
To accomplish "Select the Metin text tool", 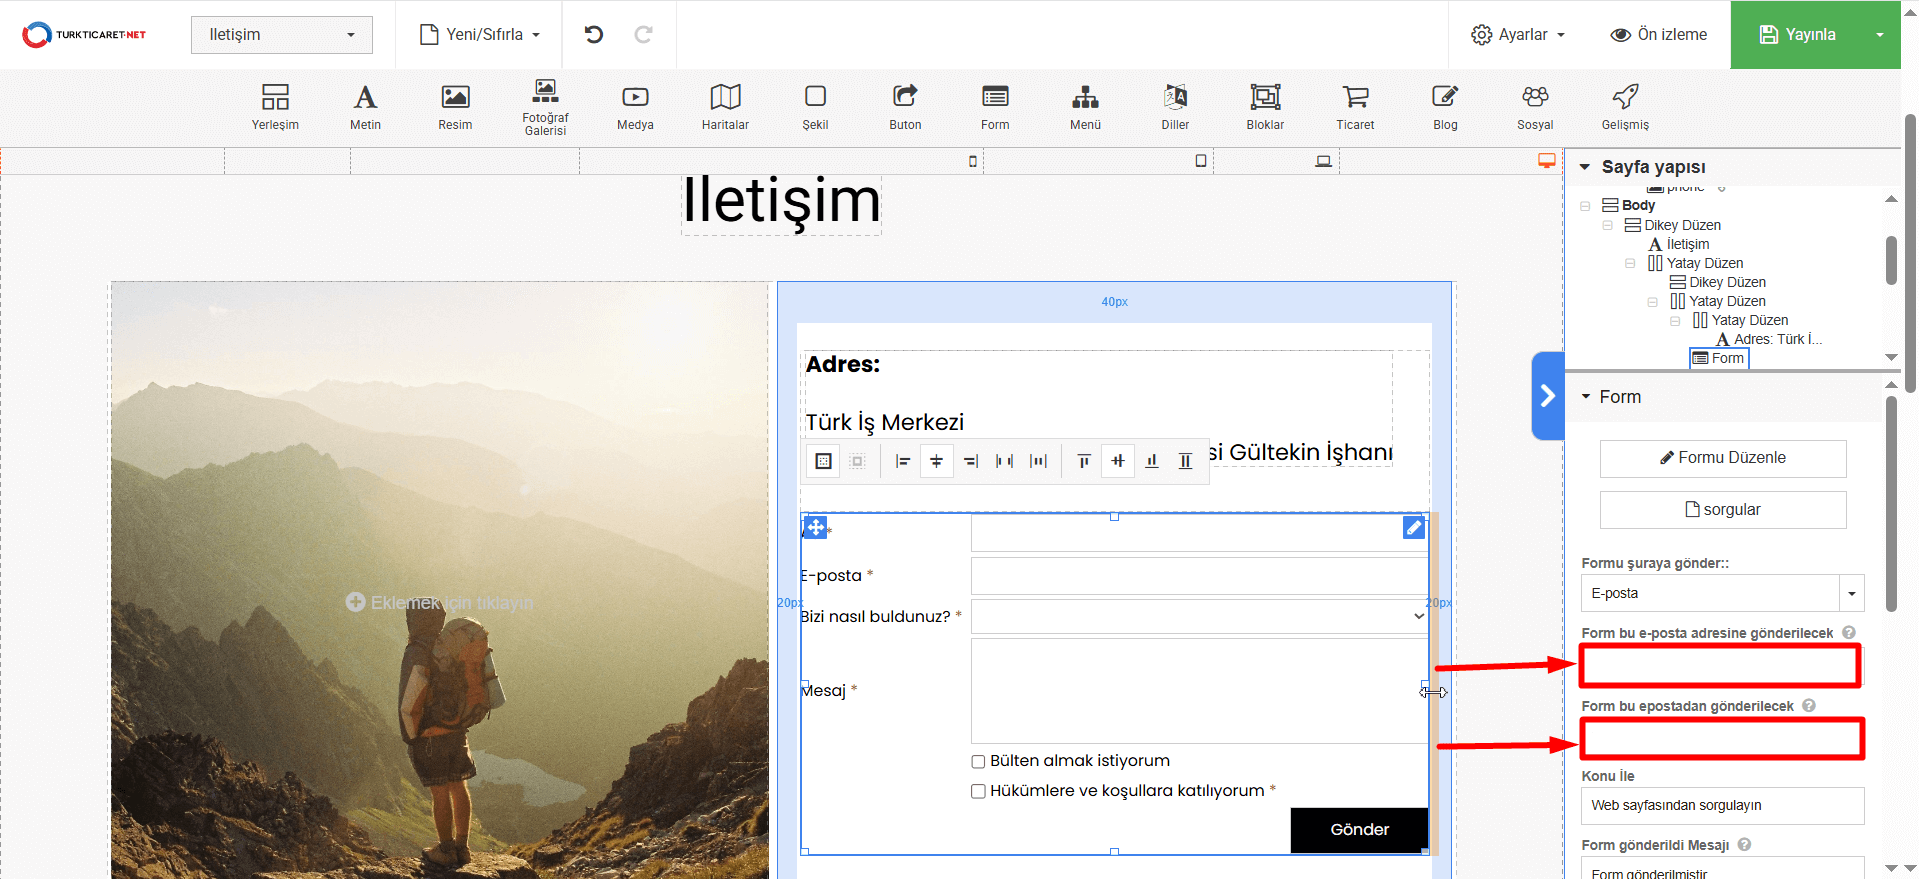I will (x=365, y=107).
